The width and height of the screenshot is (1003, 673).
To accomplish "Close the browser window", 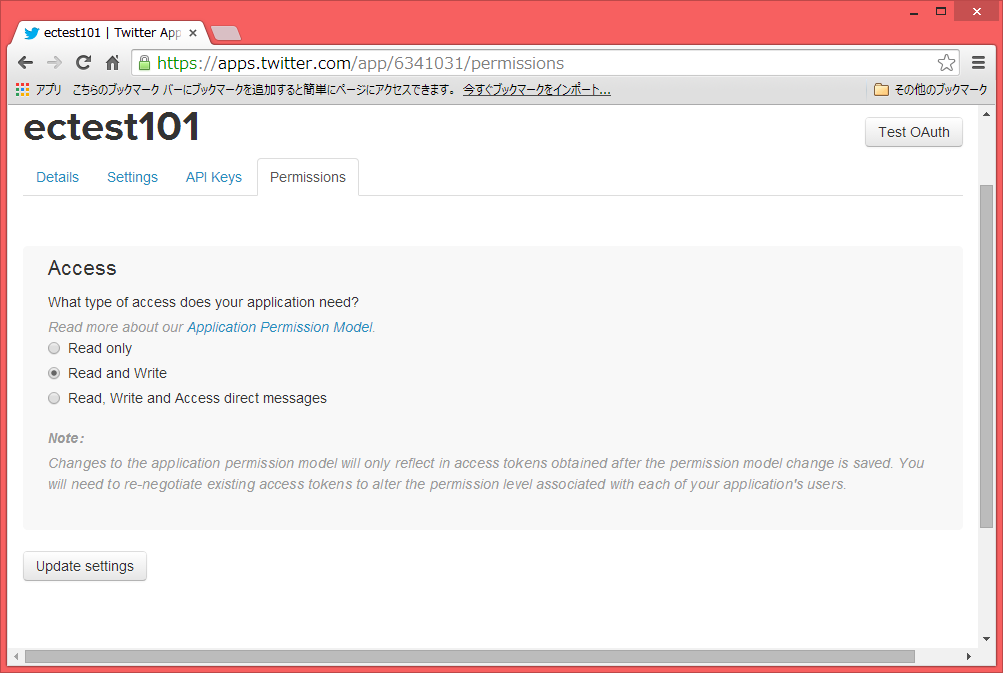I will (976, 12).
